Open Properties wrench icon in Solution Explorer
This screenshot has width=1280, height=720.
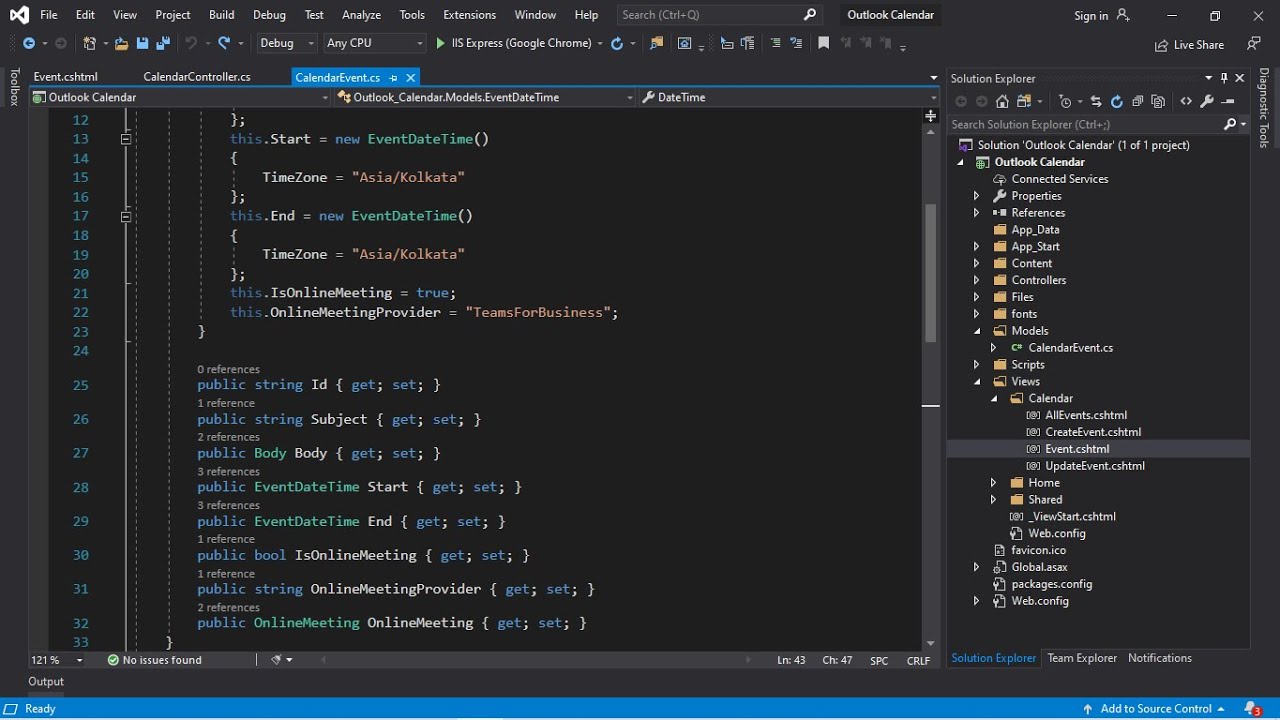point(1207,101)
